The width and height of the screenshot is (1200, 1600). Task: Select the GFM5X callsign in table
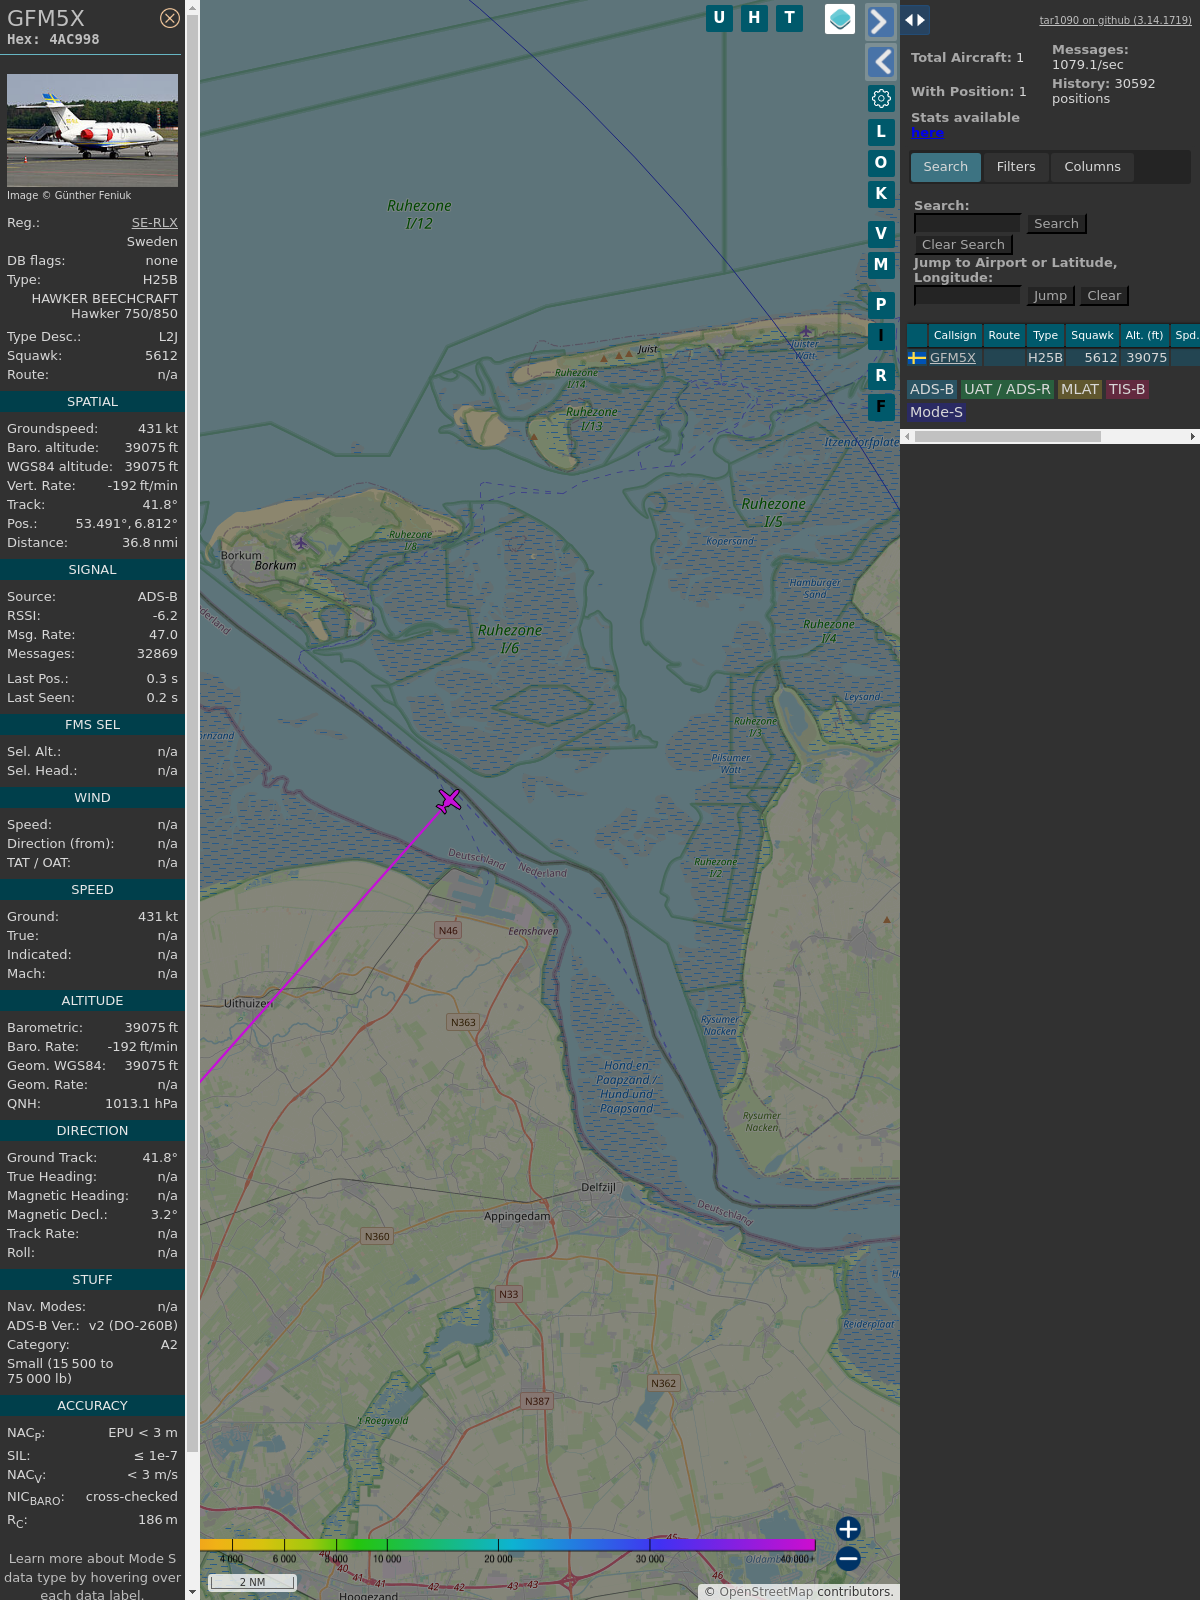[953, 358]
